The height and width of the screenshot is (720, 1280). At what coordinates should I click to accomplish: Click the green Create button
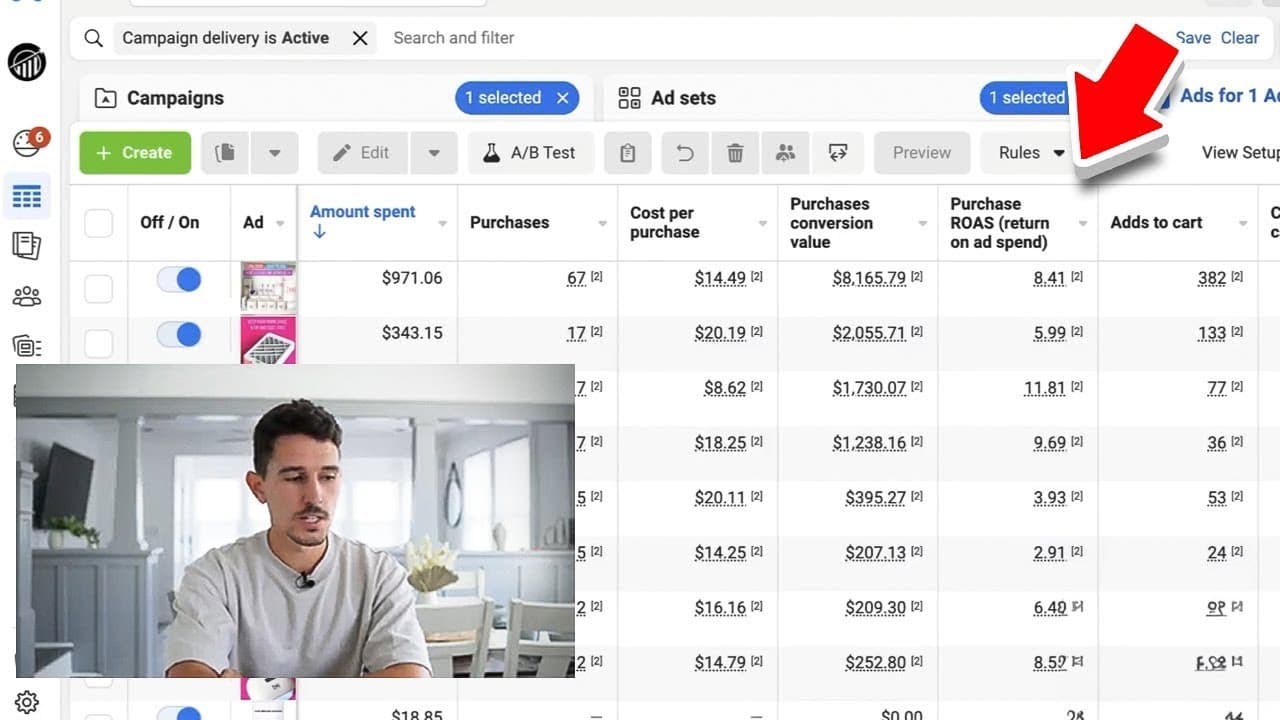pyautogui.click(x=135, y=153)
